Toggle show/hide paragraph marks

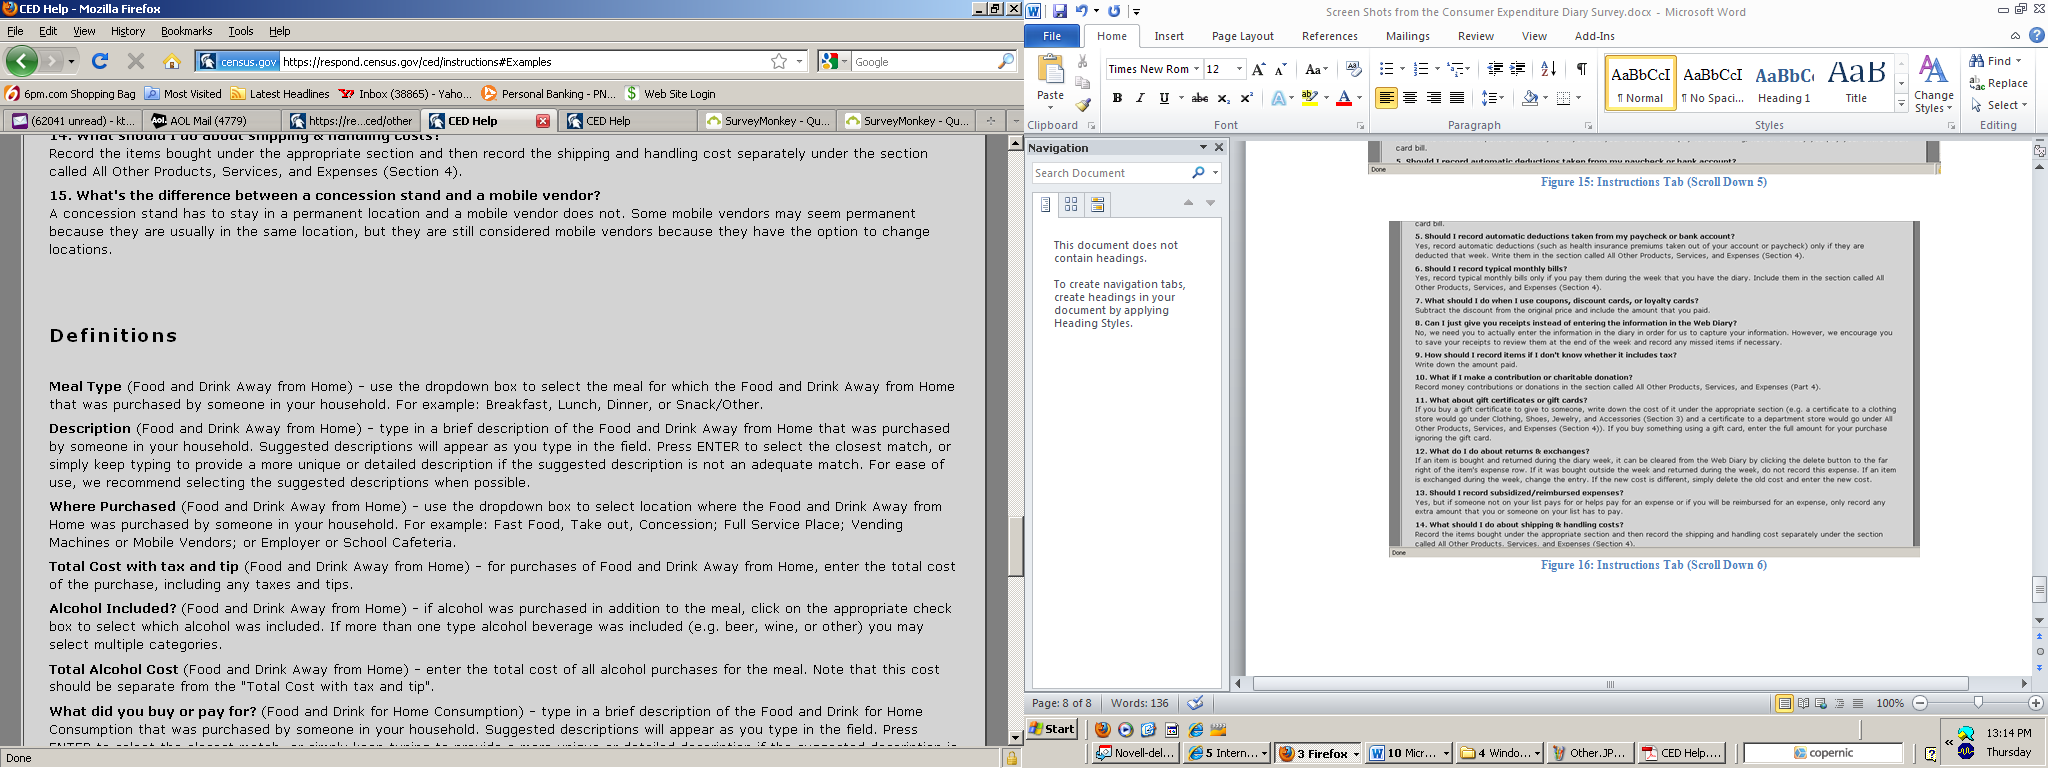[1582, 69]
